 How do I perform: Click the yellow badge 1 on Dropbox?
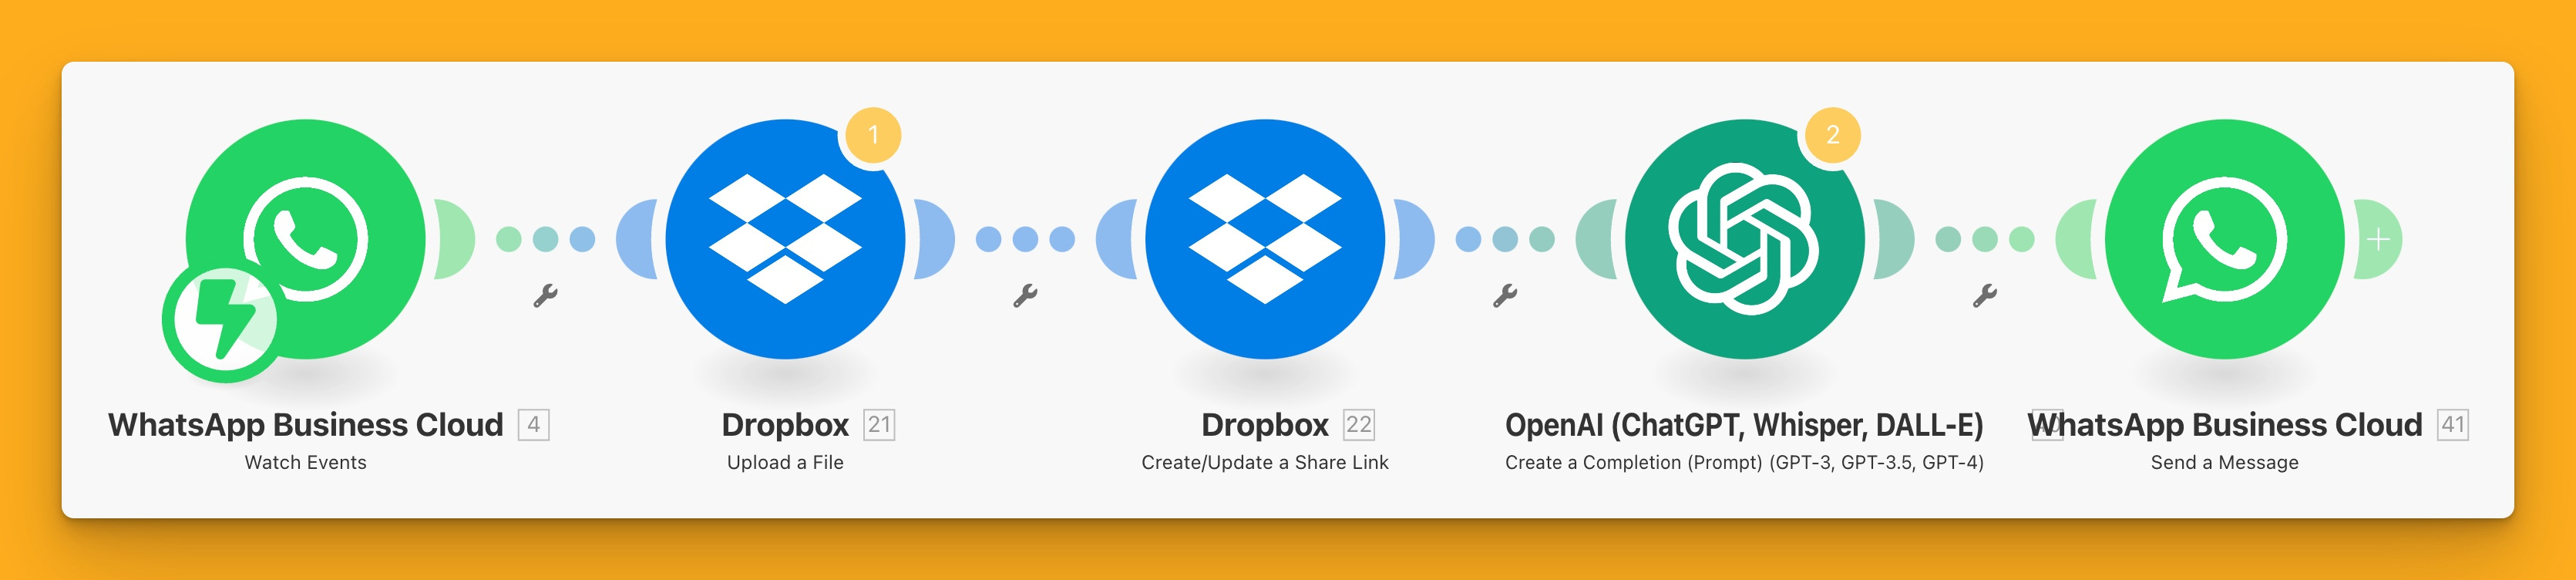click(873, 135)
